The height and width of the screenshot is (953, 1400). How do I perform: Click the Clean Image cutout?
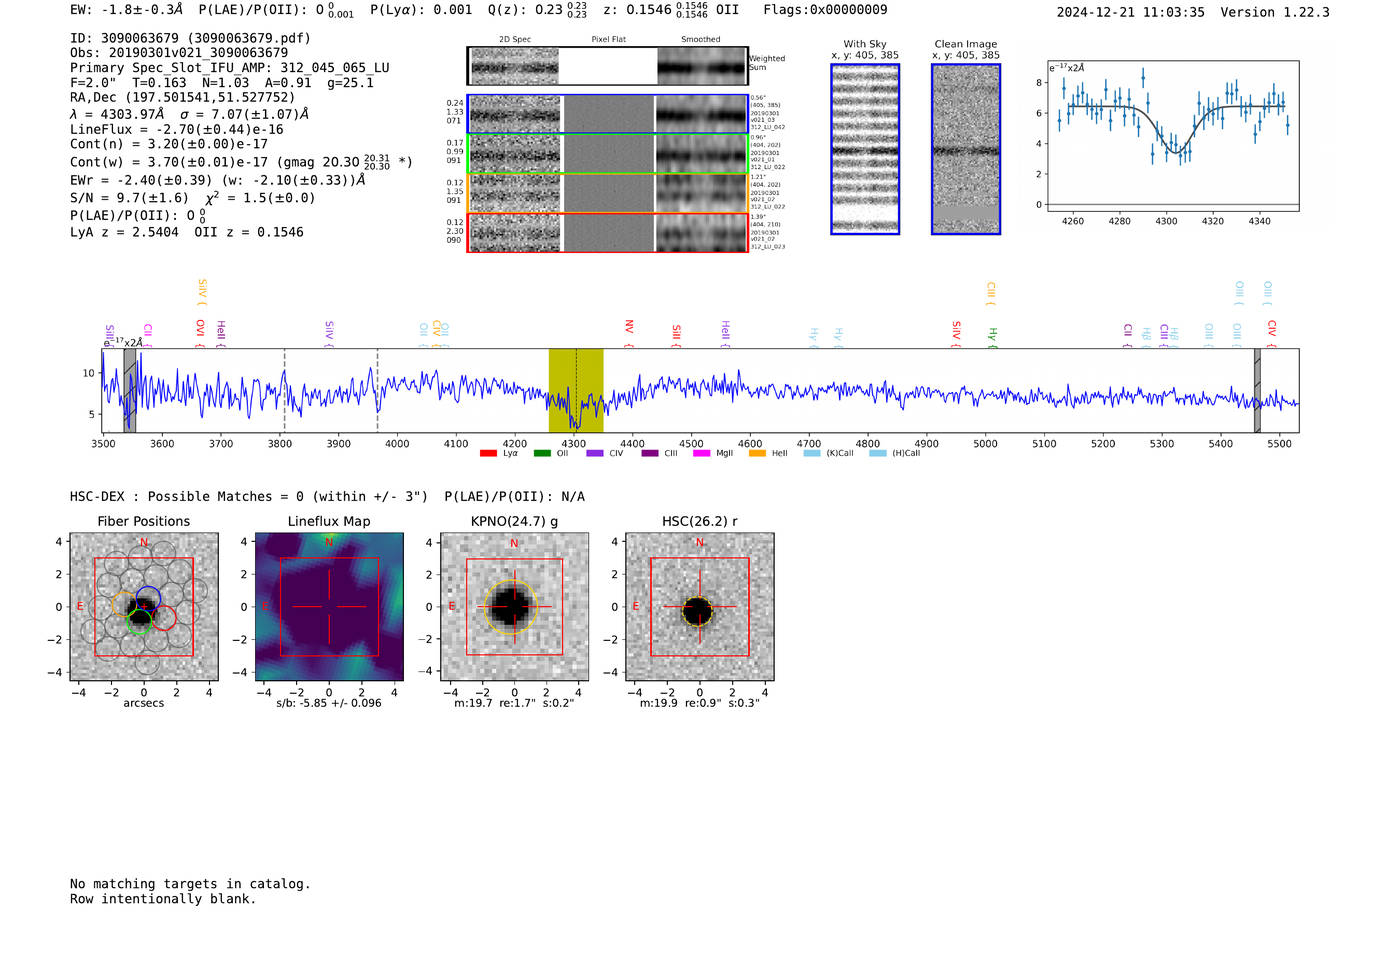point(966,149)
